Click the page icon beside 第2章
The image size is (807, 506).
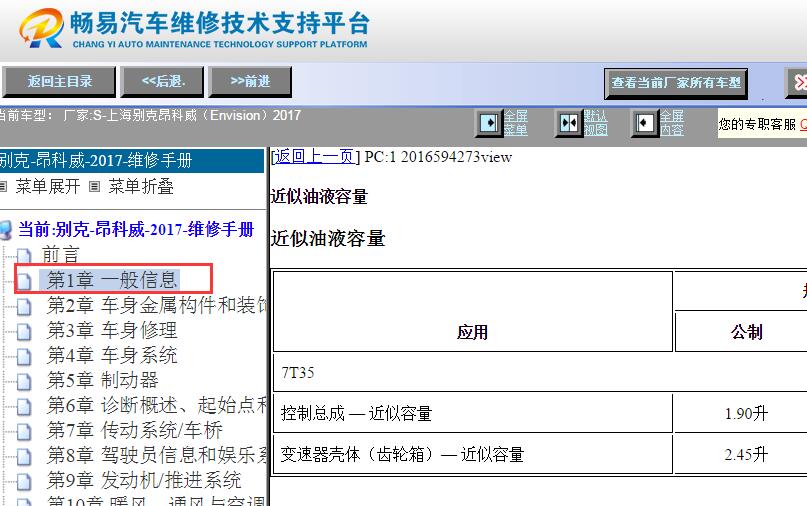coord(24,306)
